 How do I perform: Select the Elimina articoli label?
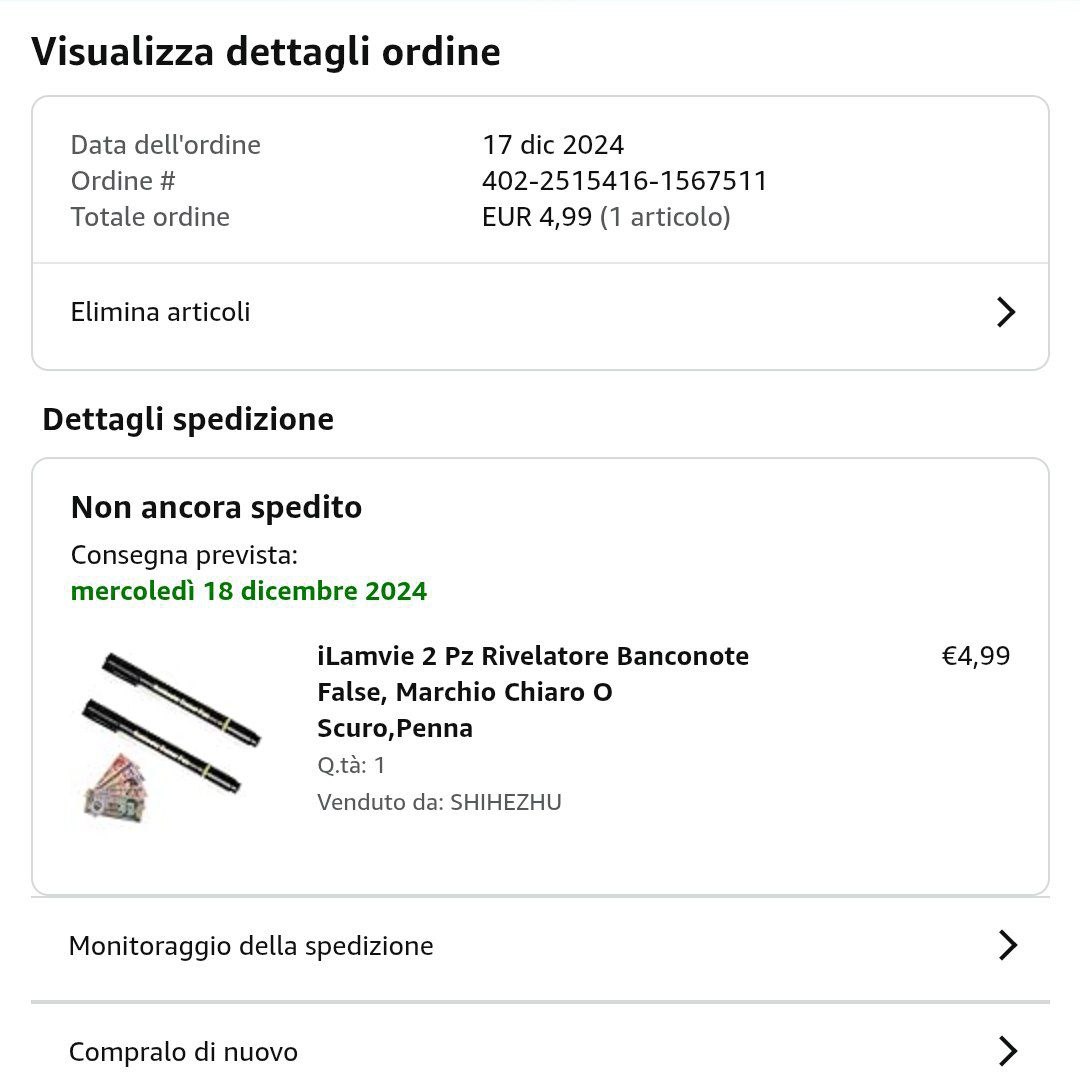click(x=160, y=312)
